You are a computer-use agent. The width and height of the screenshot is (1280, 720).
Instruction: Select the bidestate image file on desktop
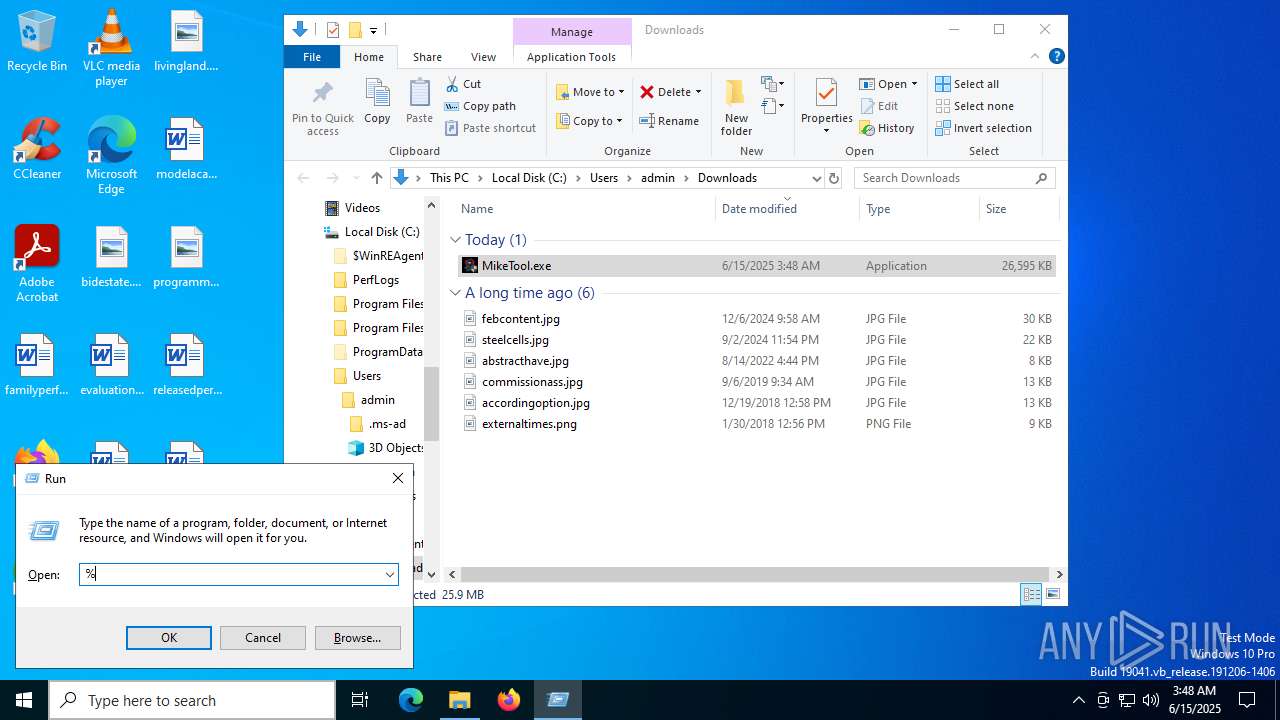coord(111,256)
